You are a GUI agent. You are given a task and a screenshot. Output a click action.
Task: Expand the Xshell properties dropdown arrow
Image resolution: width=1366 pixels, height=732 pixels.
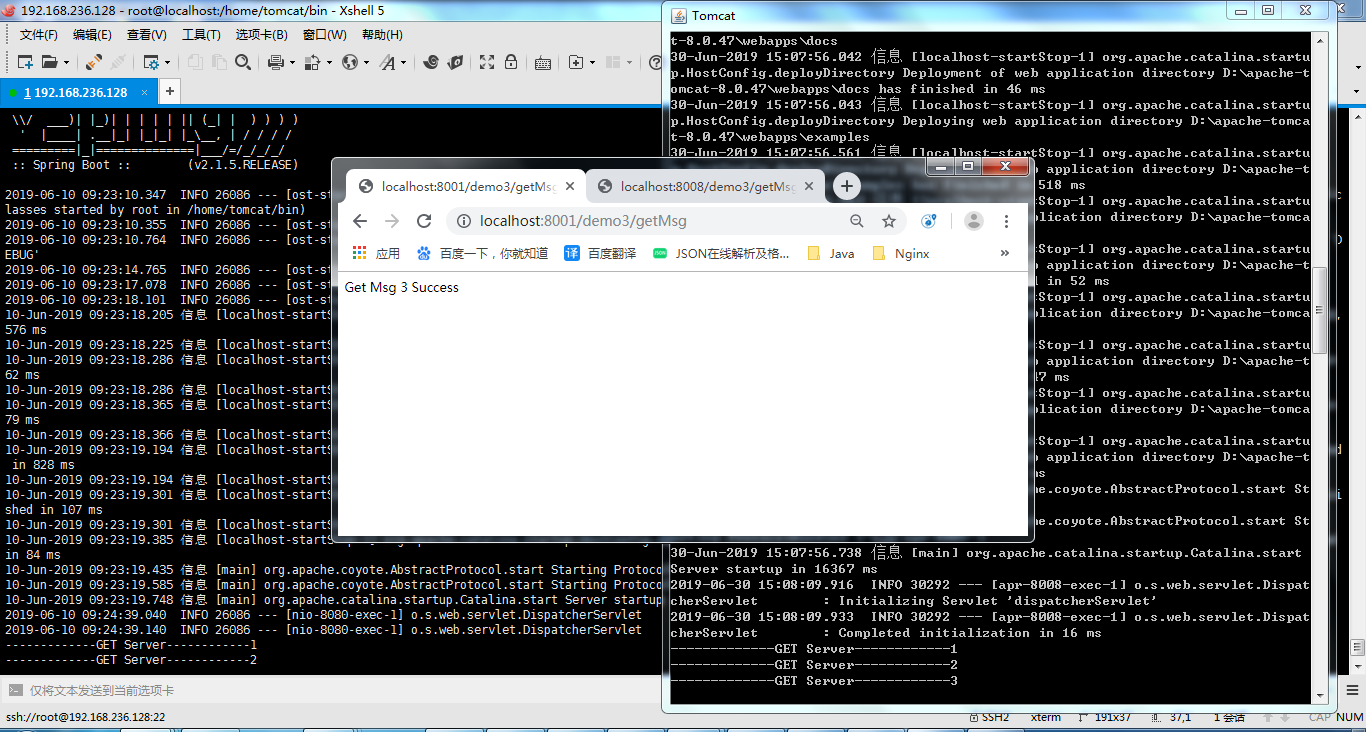[167, 62]
